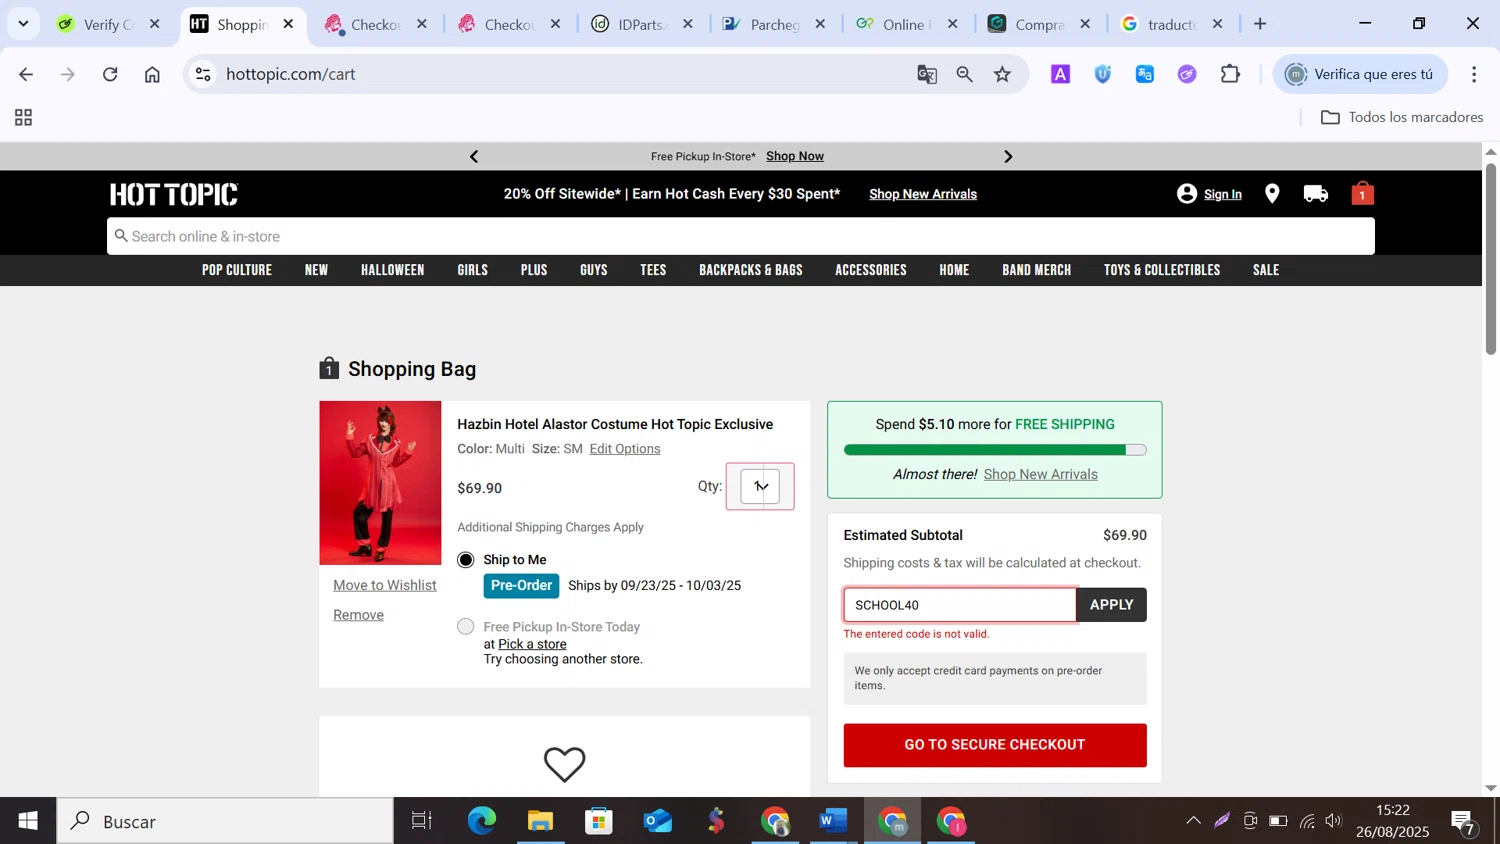Click Sign In link

tap(1222, 195)
